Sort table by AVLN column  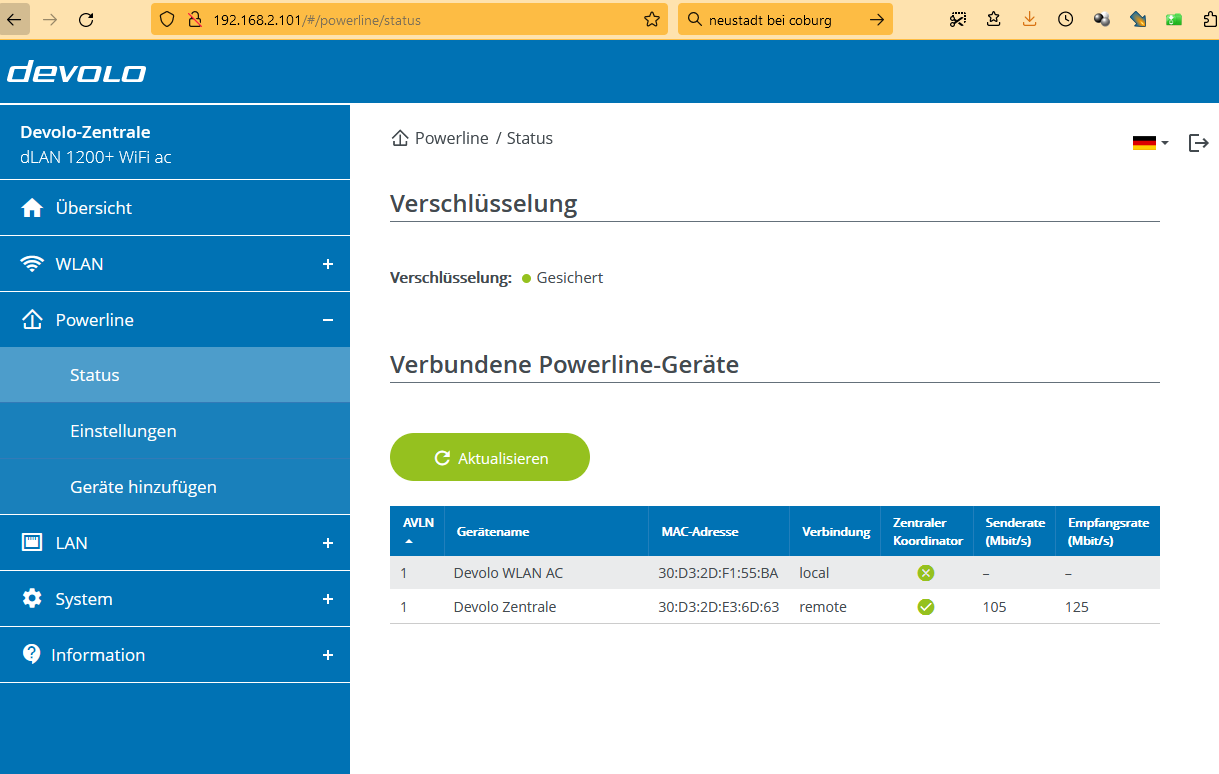pyautogui.click(x=417, y=531)
